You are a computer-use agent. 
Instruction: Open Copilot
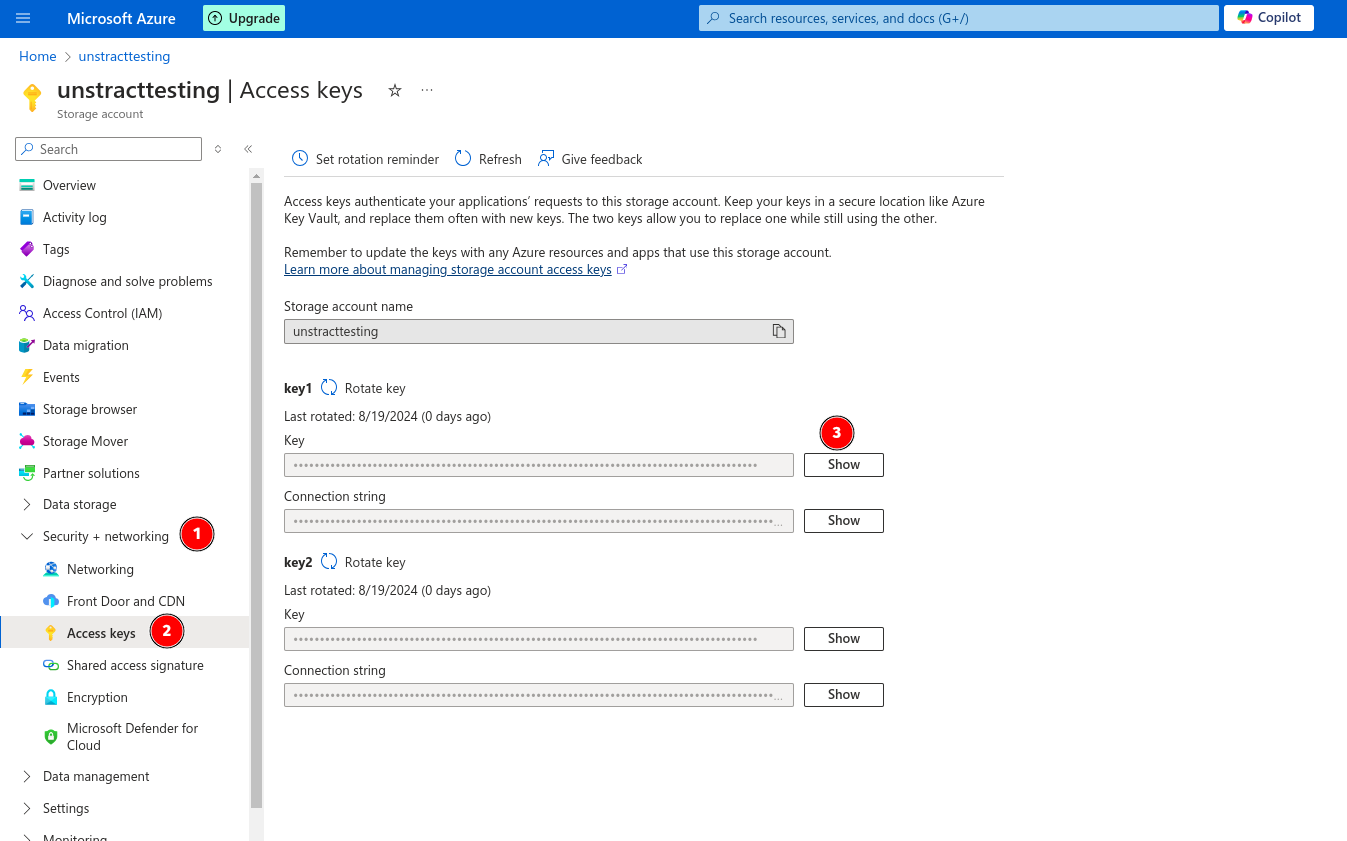coord(1269,18)
